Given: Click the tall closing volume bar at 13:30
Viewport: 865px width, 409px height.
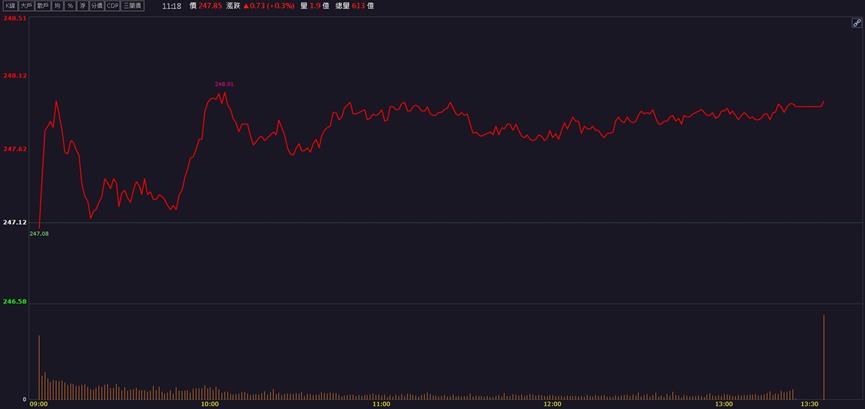Looking at the screenshot, I should tap(824, 357).
